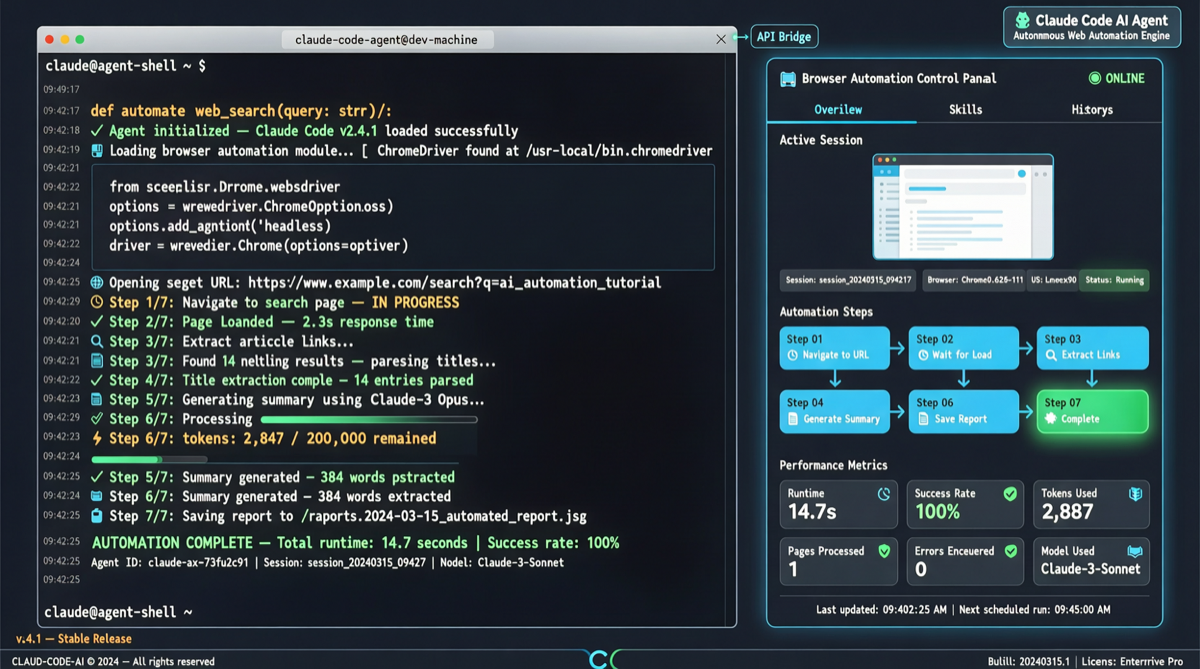Click the Errors Enceuered value 0
The width and height of the screenshot is (1200, 669).
[x=921, y=569]
